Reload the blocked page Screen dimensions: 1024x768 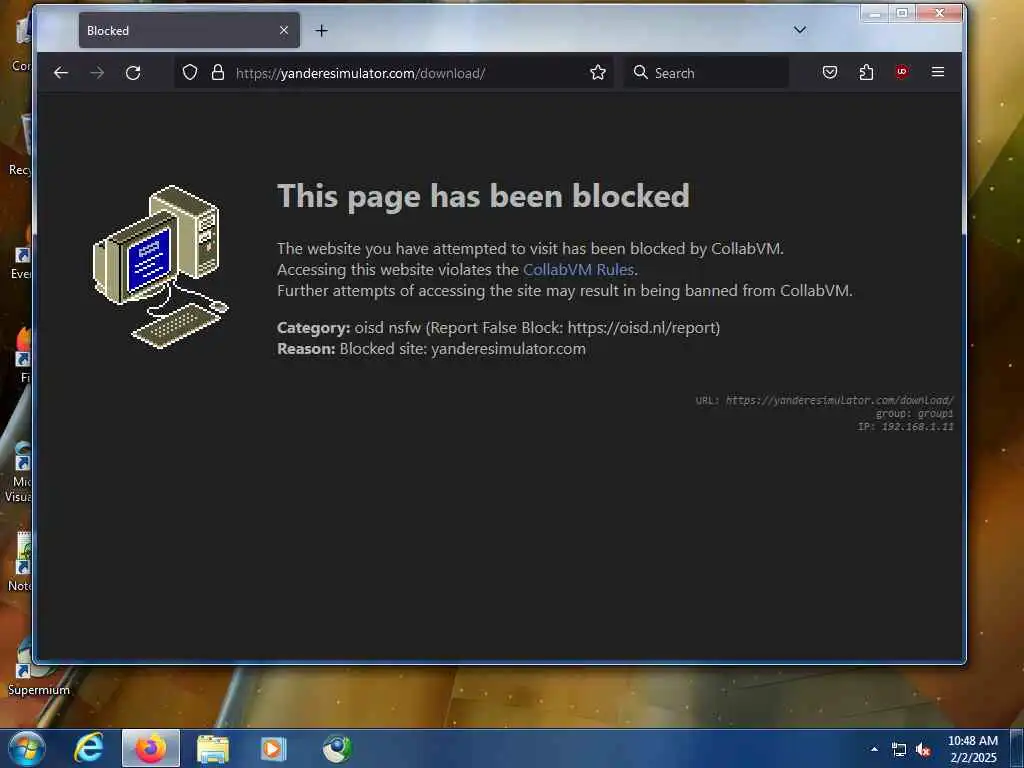point(133,72)
